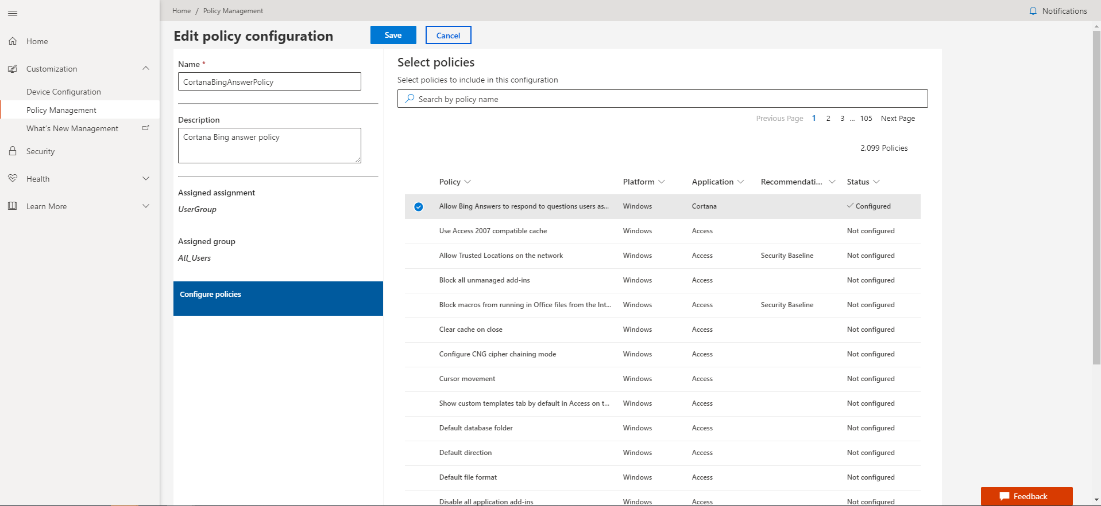Image resolution: width=1101 pixels, height=506 pixels.
Task: Click the external link icon beside What's New Management
Action: (x=146, y=128)
